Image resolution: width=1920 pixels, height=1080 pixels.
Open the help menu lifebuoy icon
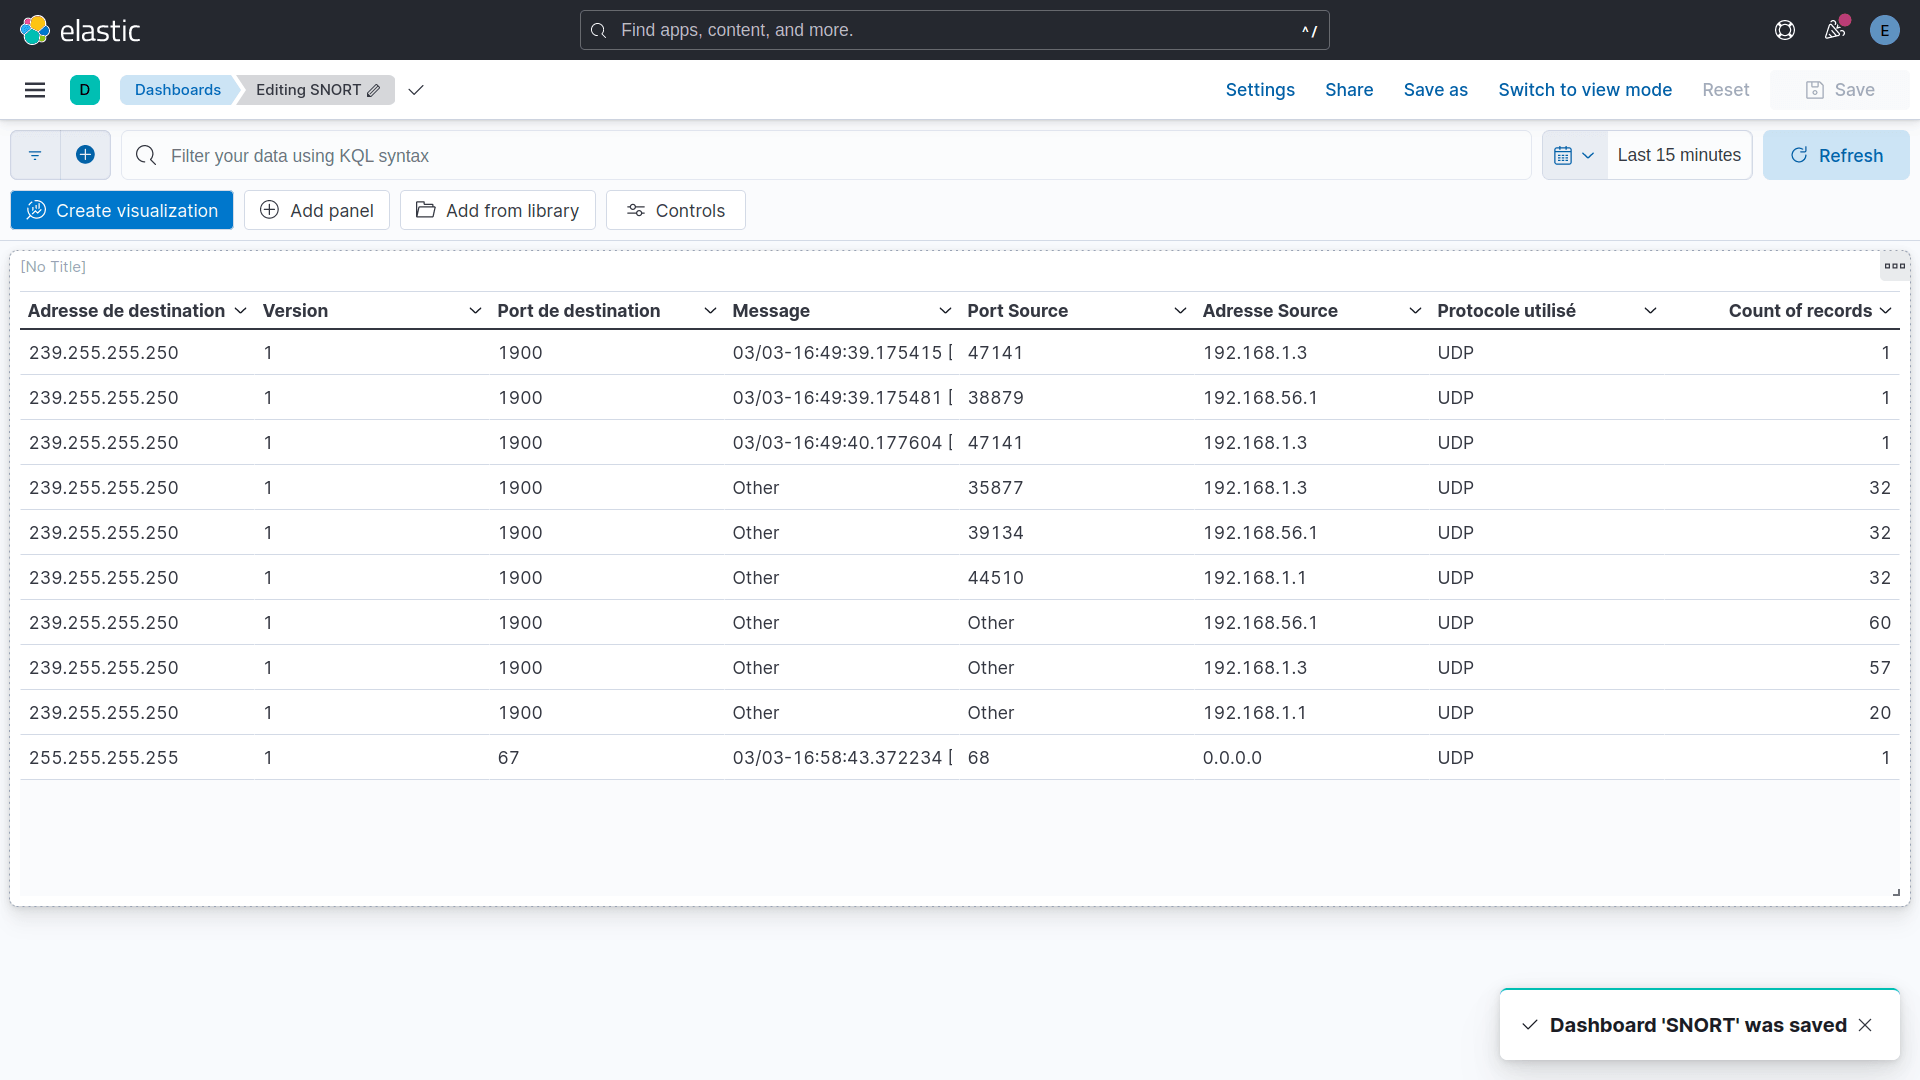pos(1785,30)
